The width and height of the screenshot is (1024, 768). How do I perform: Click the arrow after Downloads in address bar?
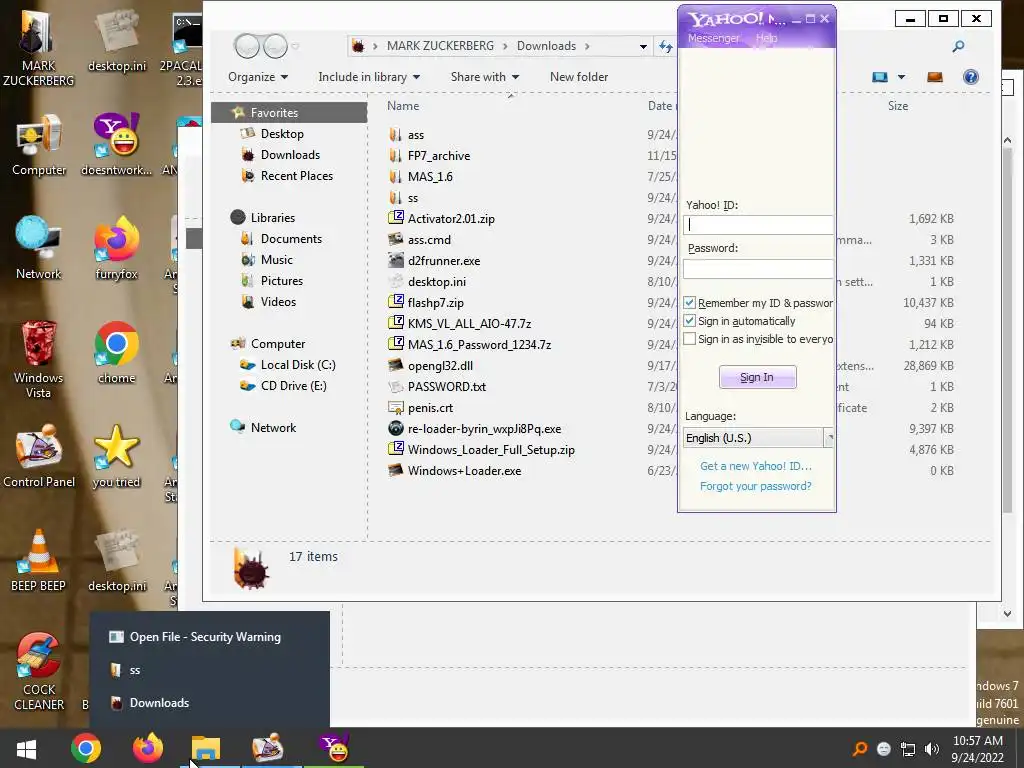pyautogui.click(x=587, y=46)
